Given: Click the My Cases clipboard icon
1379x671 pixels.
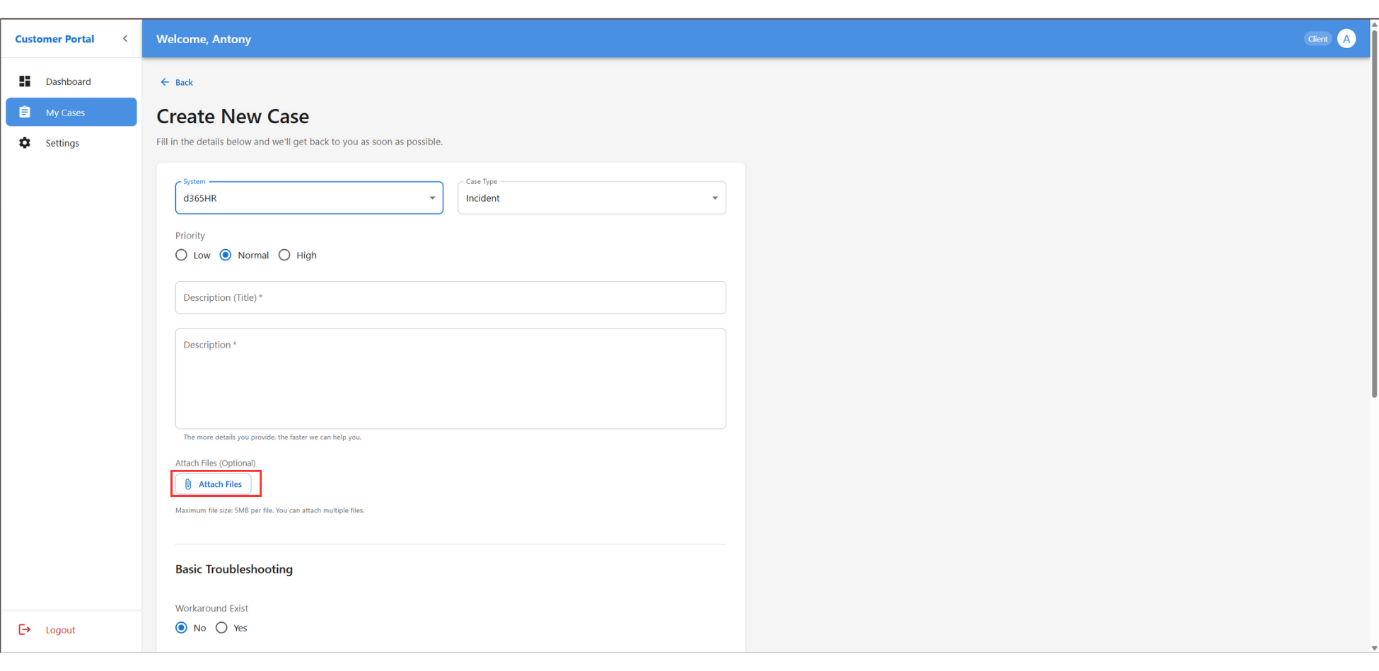Looking at the screenshot, I should [x=26, y=113].
